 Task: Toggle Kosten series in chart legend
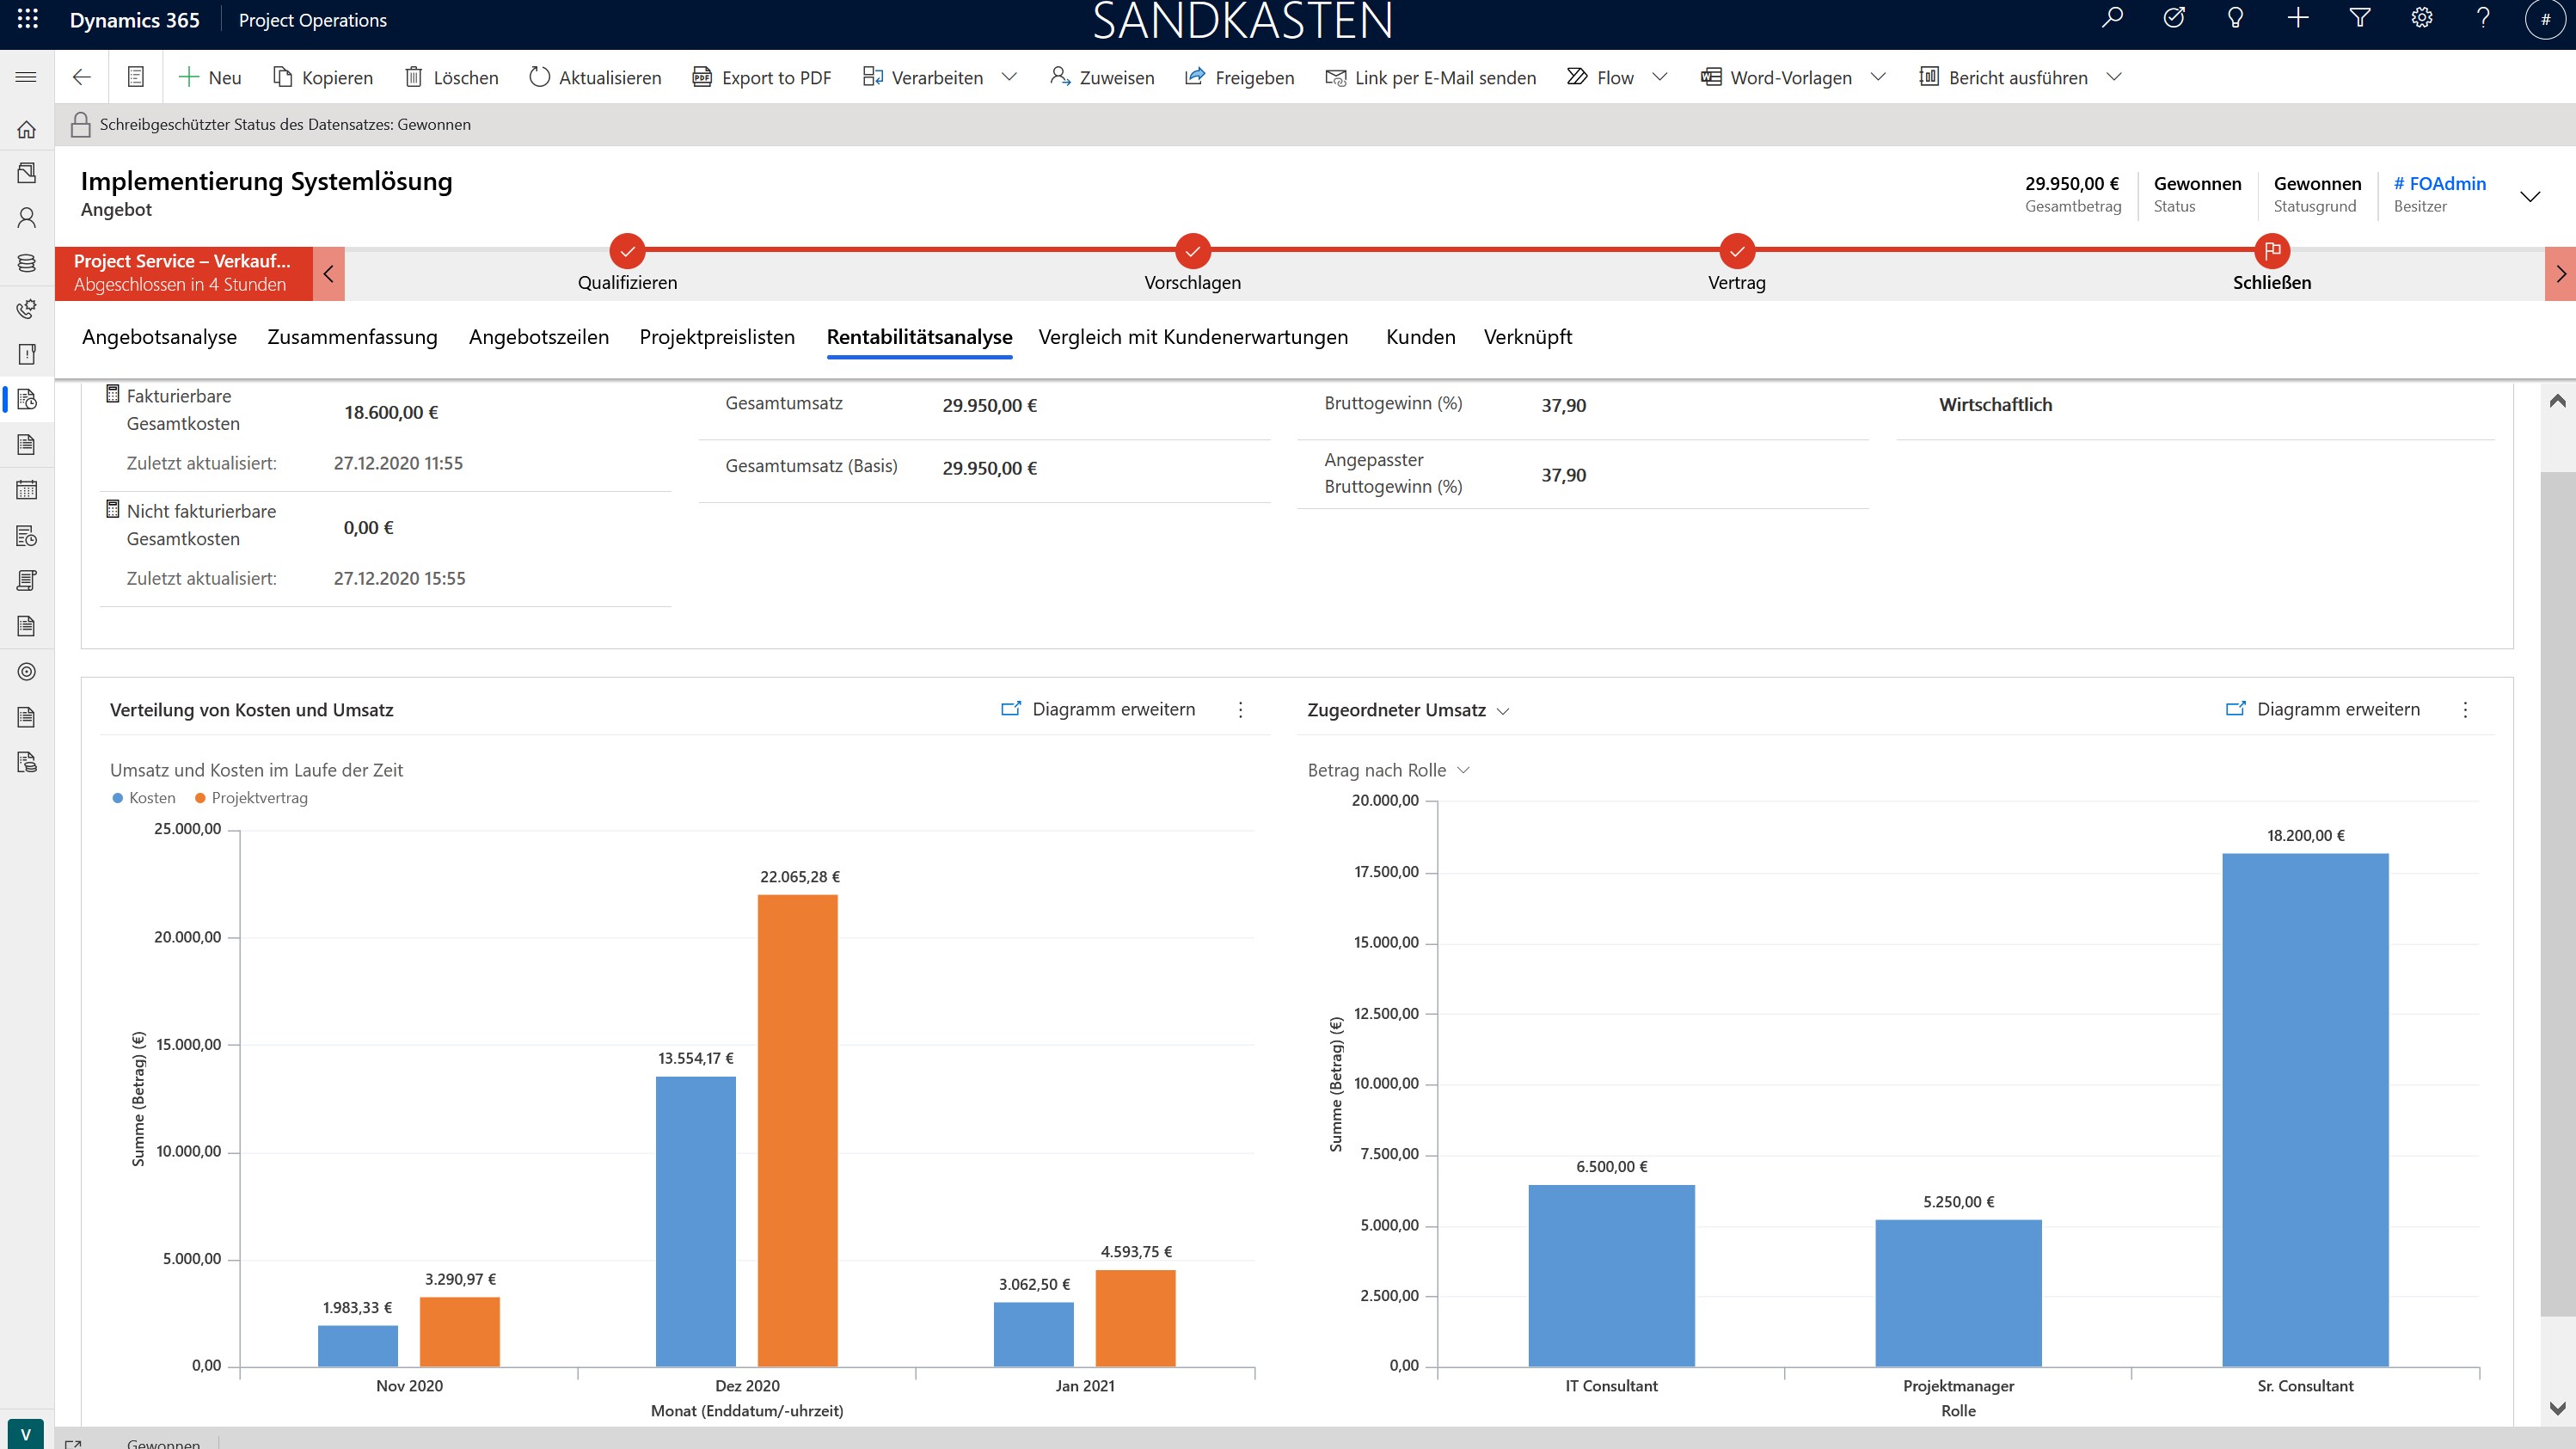pyautogui.click(x=144, y=798)
